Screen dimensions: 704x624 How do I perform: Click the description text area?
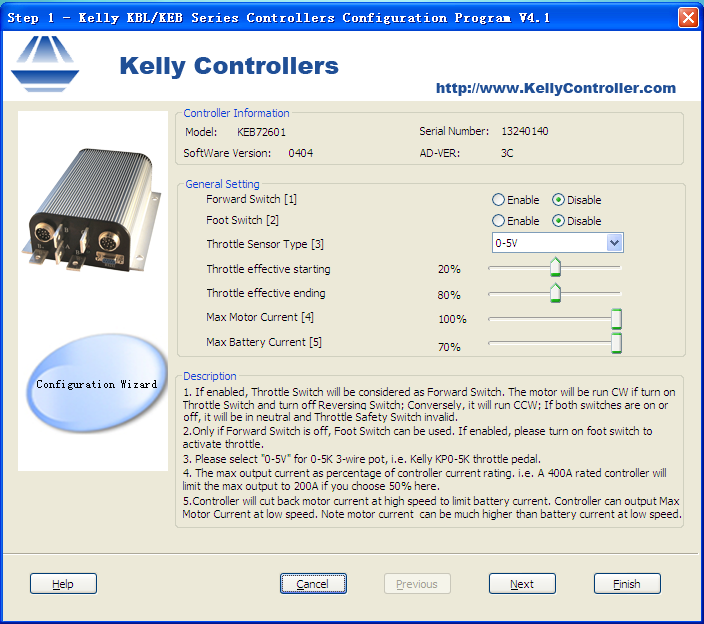[x=430, y=450]
